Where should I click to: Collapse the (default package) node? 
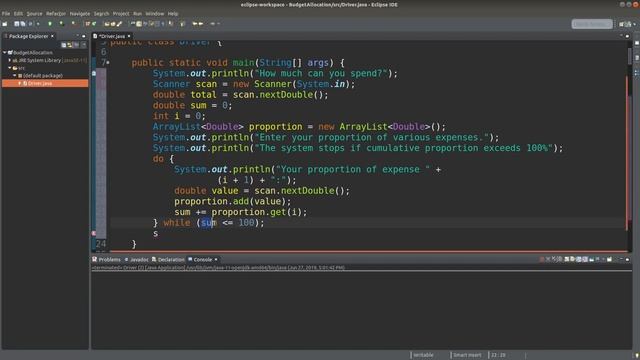(x=15, y=76)
